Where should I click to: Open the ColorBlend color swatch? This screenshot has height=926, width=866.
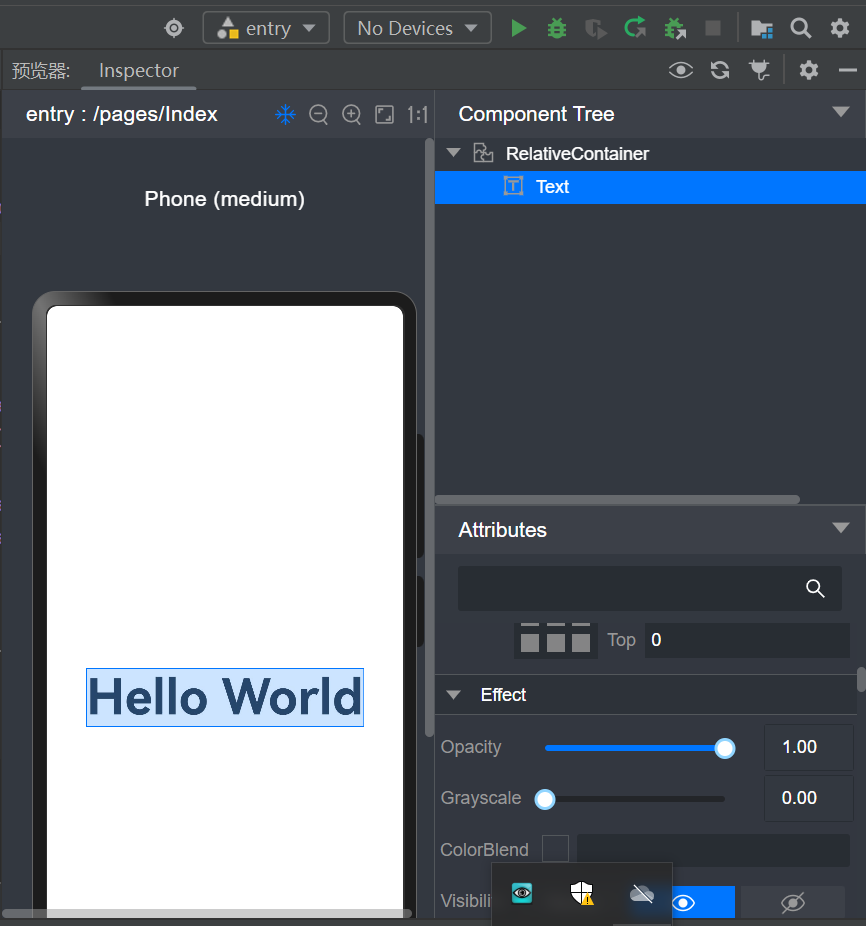555,849
